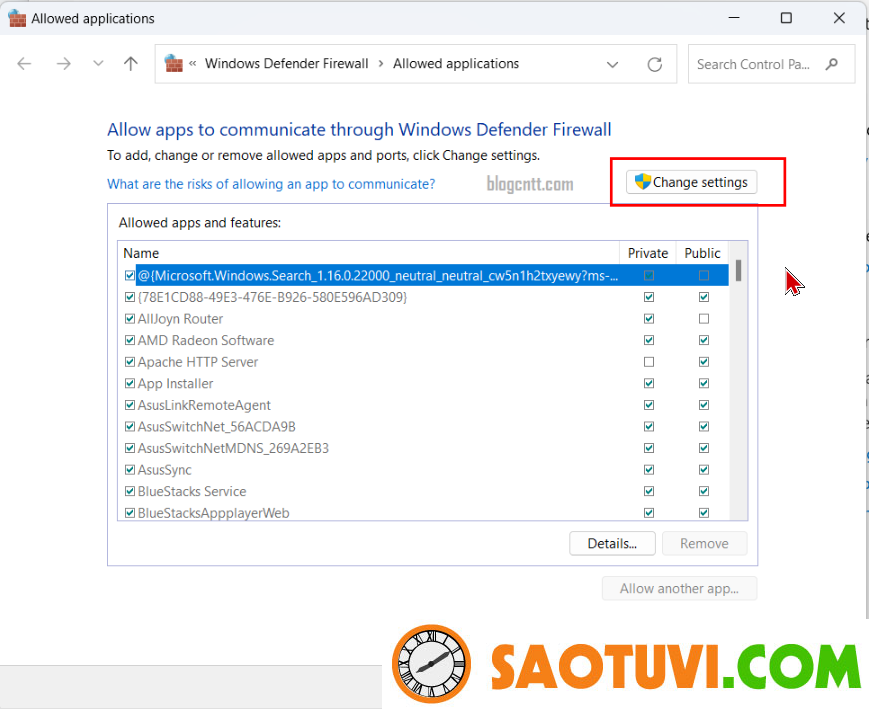Click the Search Control Panel field
The height and width of the screenshot is (709, 871).
771,64
